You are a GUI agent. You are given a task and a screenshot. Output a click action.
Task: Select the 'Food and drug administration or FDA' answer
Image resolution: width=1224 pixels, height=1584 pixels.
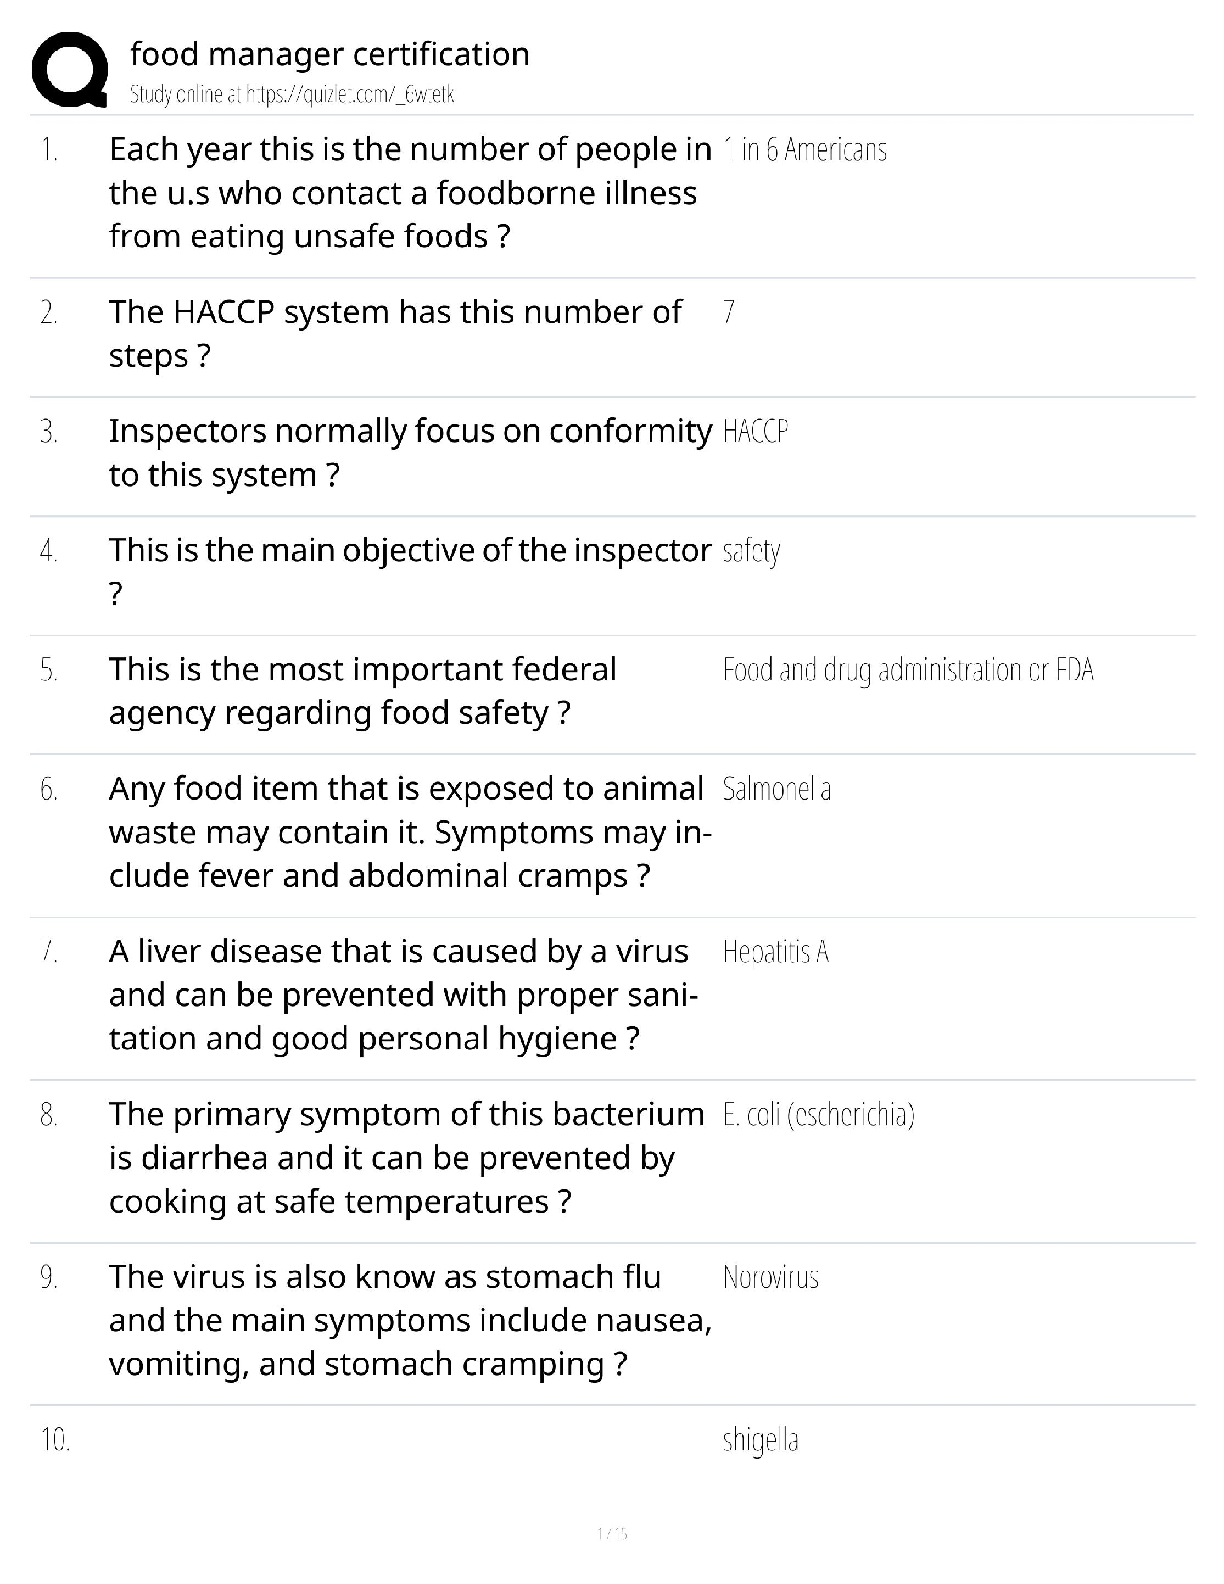click(x=908, y=670)
